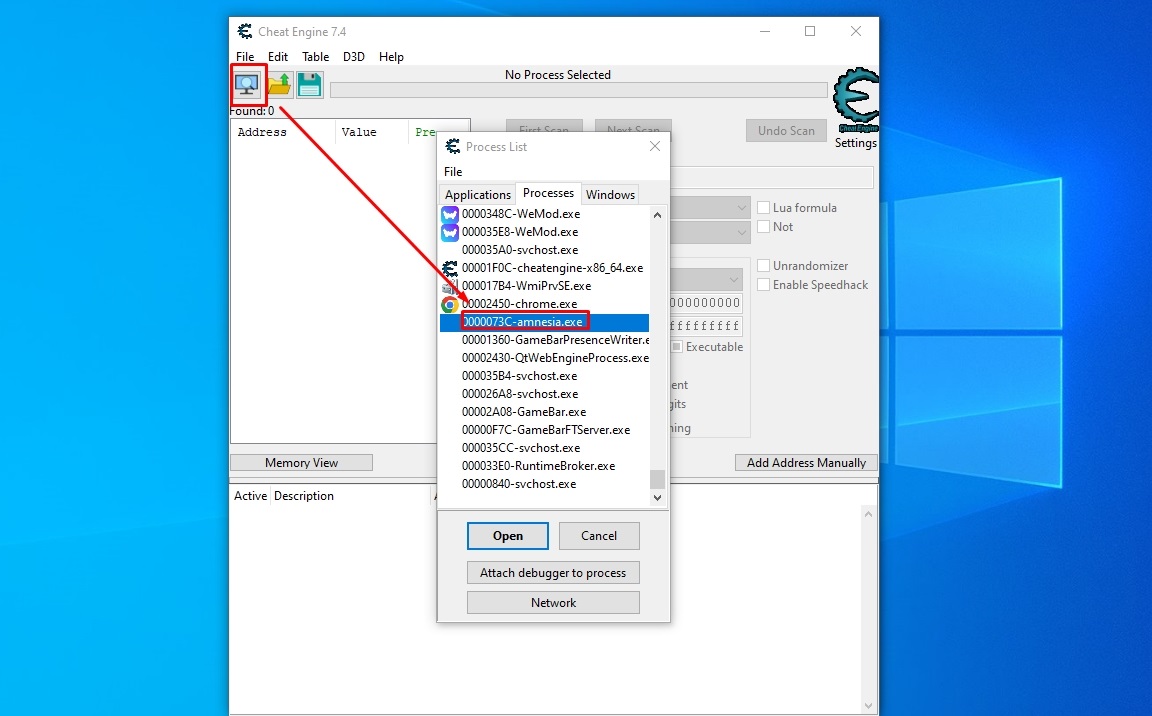Click the open folder load-table icon
The image size is (1152, 716).
(x=279, y=85)
